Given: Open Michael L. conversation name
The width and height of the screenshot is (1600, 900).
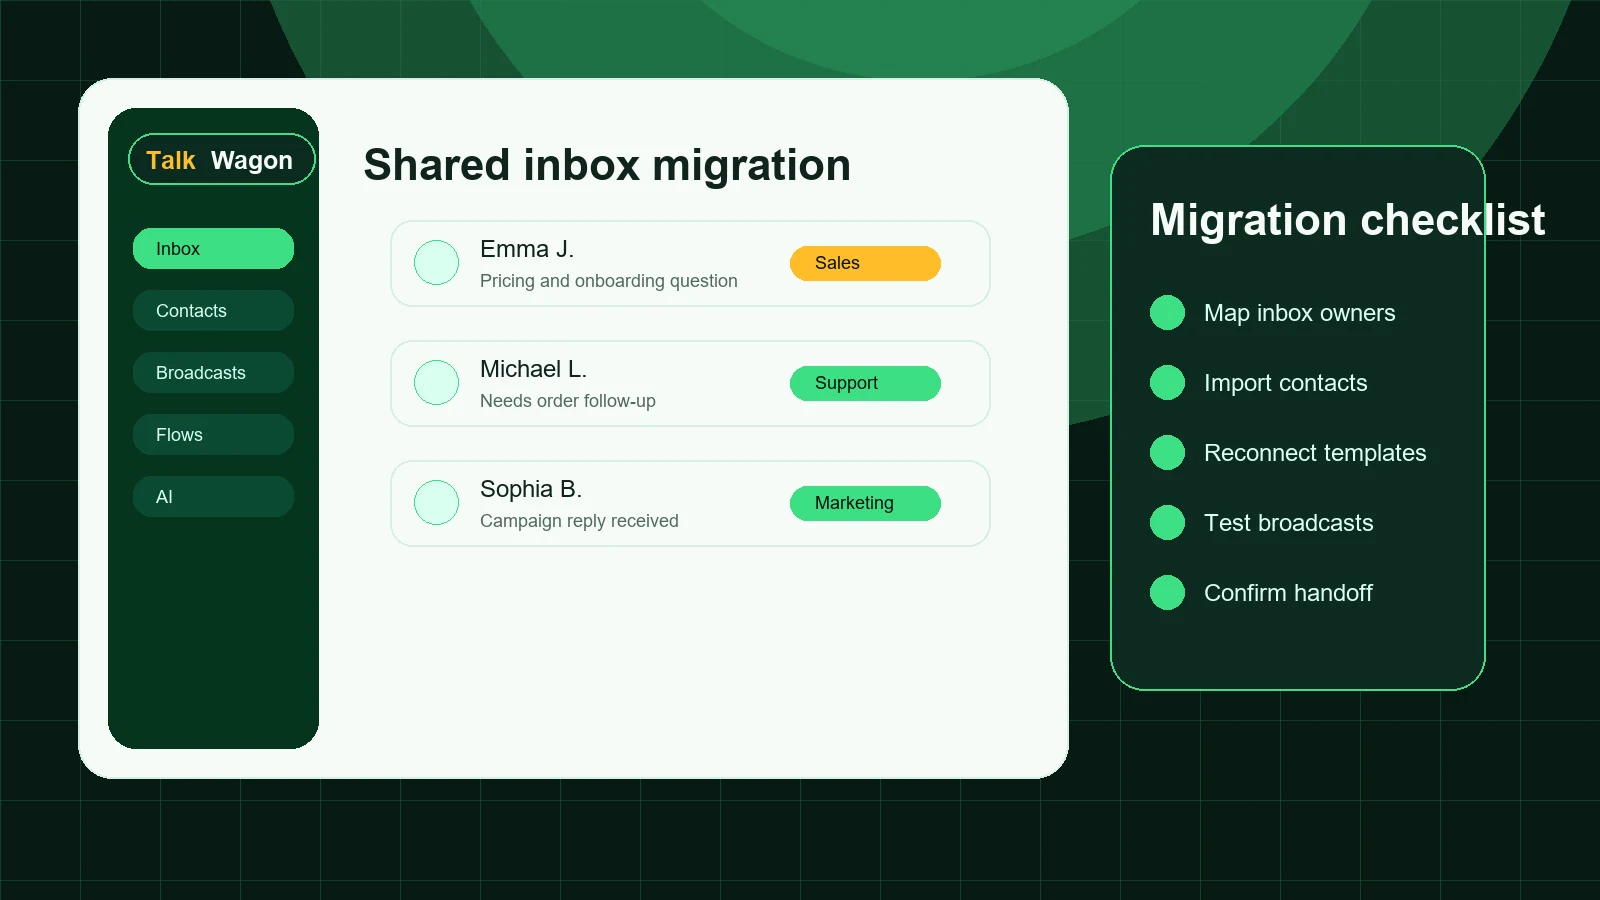Looking at the screenshot, I should [533, 369].
